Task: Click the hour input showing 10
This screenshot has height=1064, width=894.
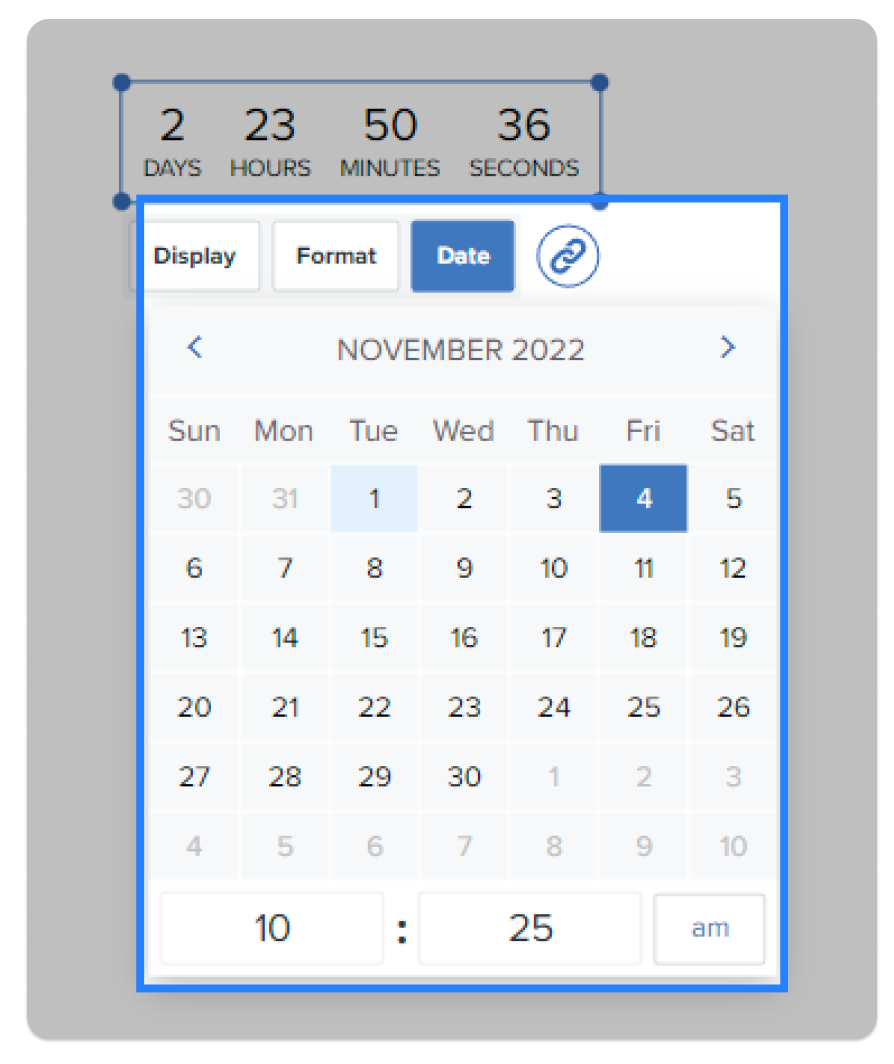Action: coord(271,928)
